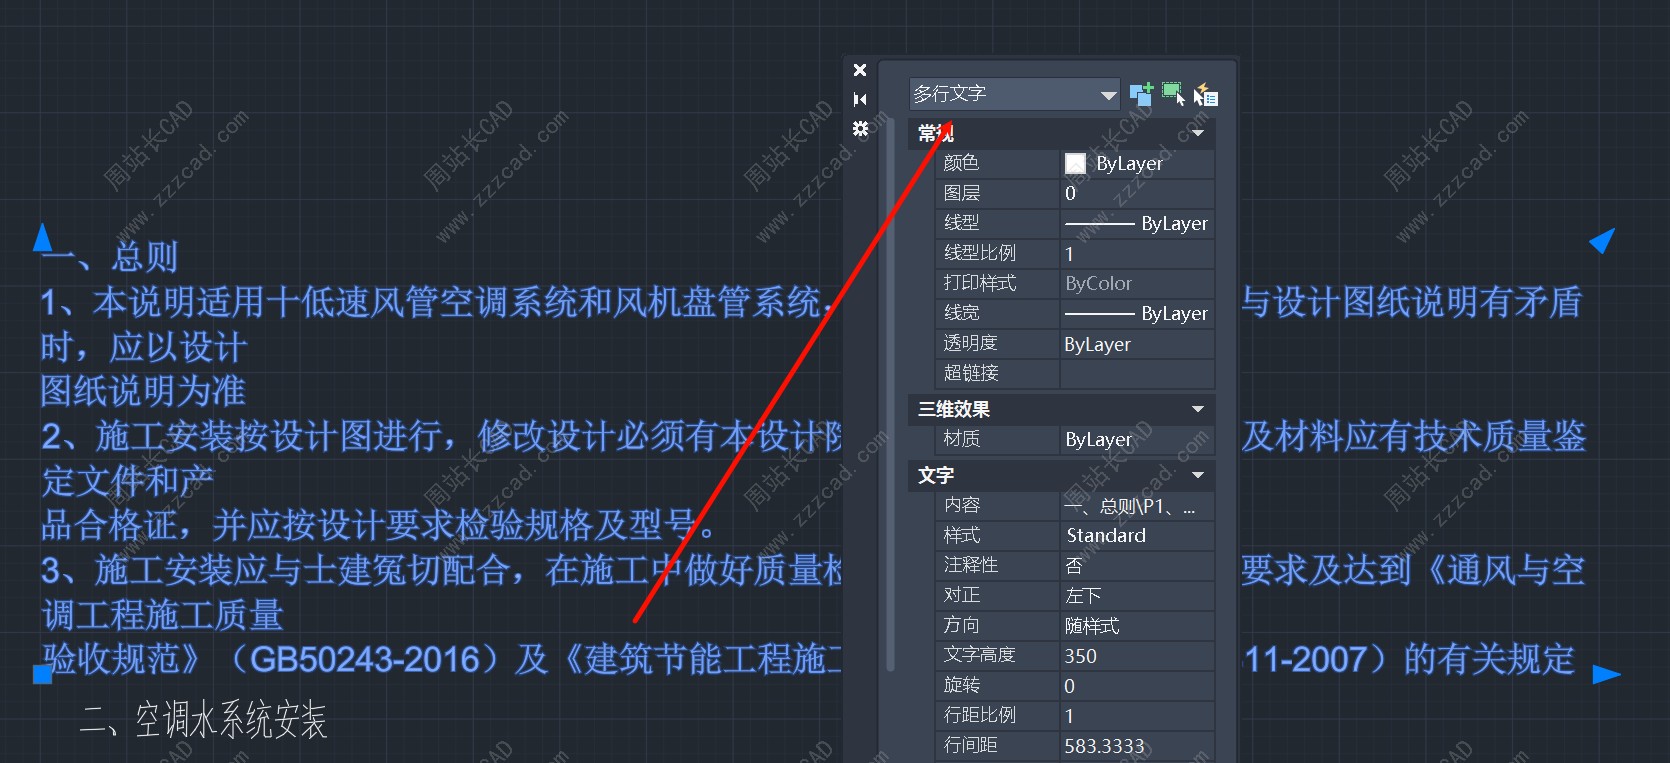Collapse the 三维效果 section

[1197, 409]
